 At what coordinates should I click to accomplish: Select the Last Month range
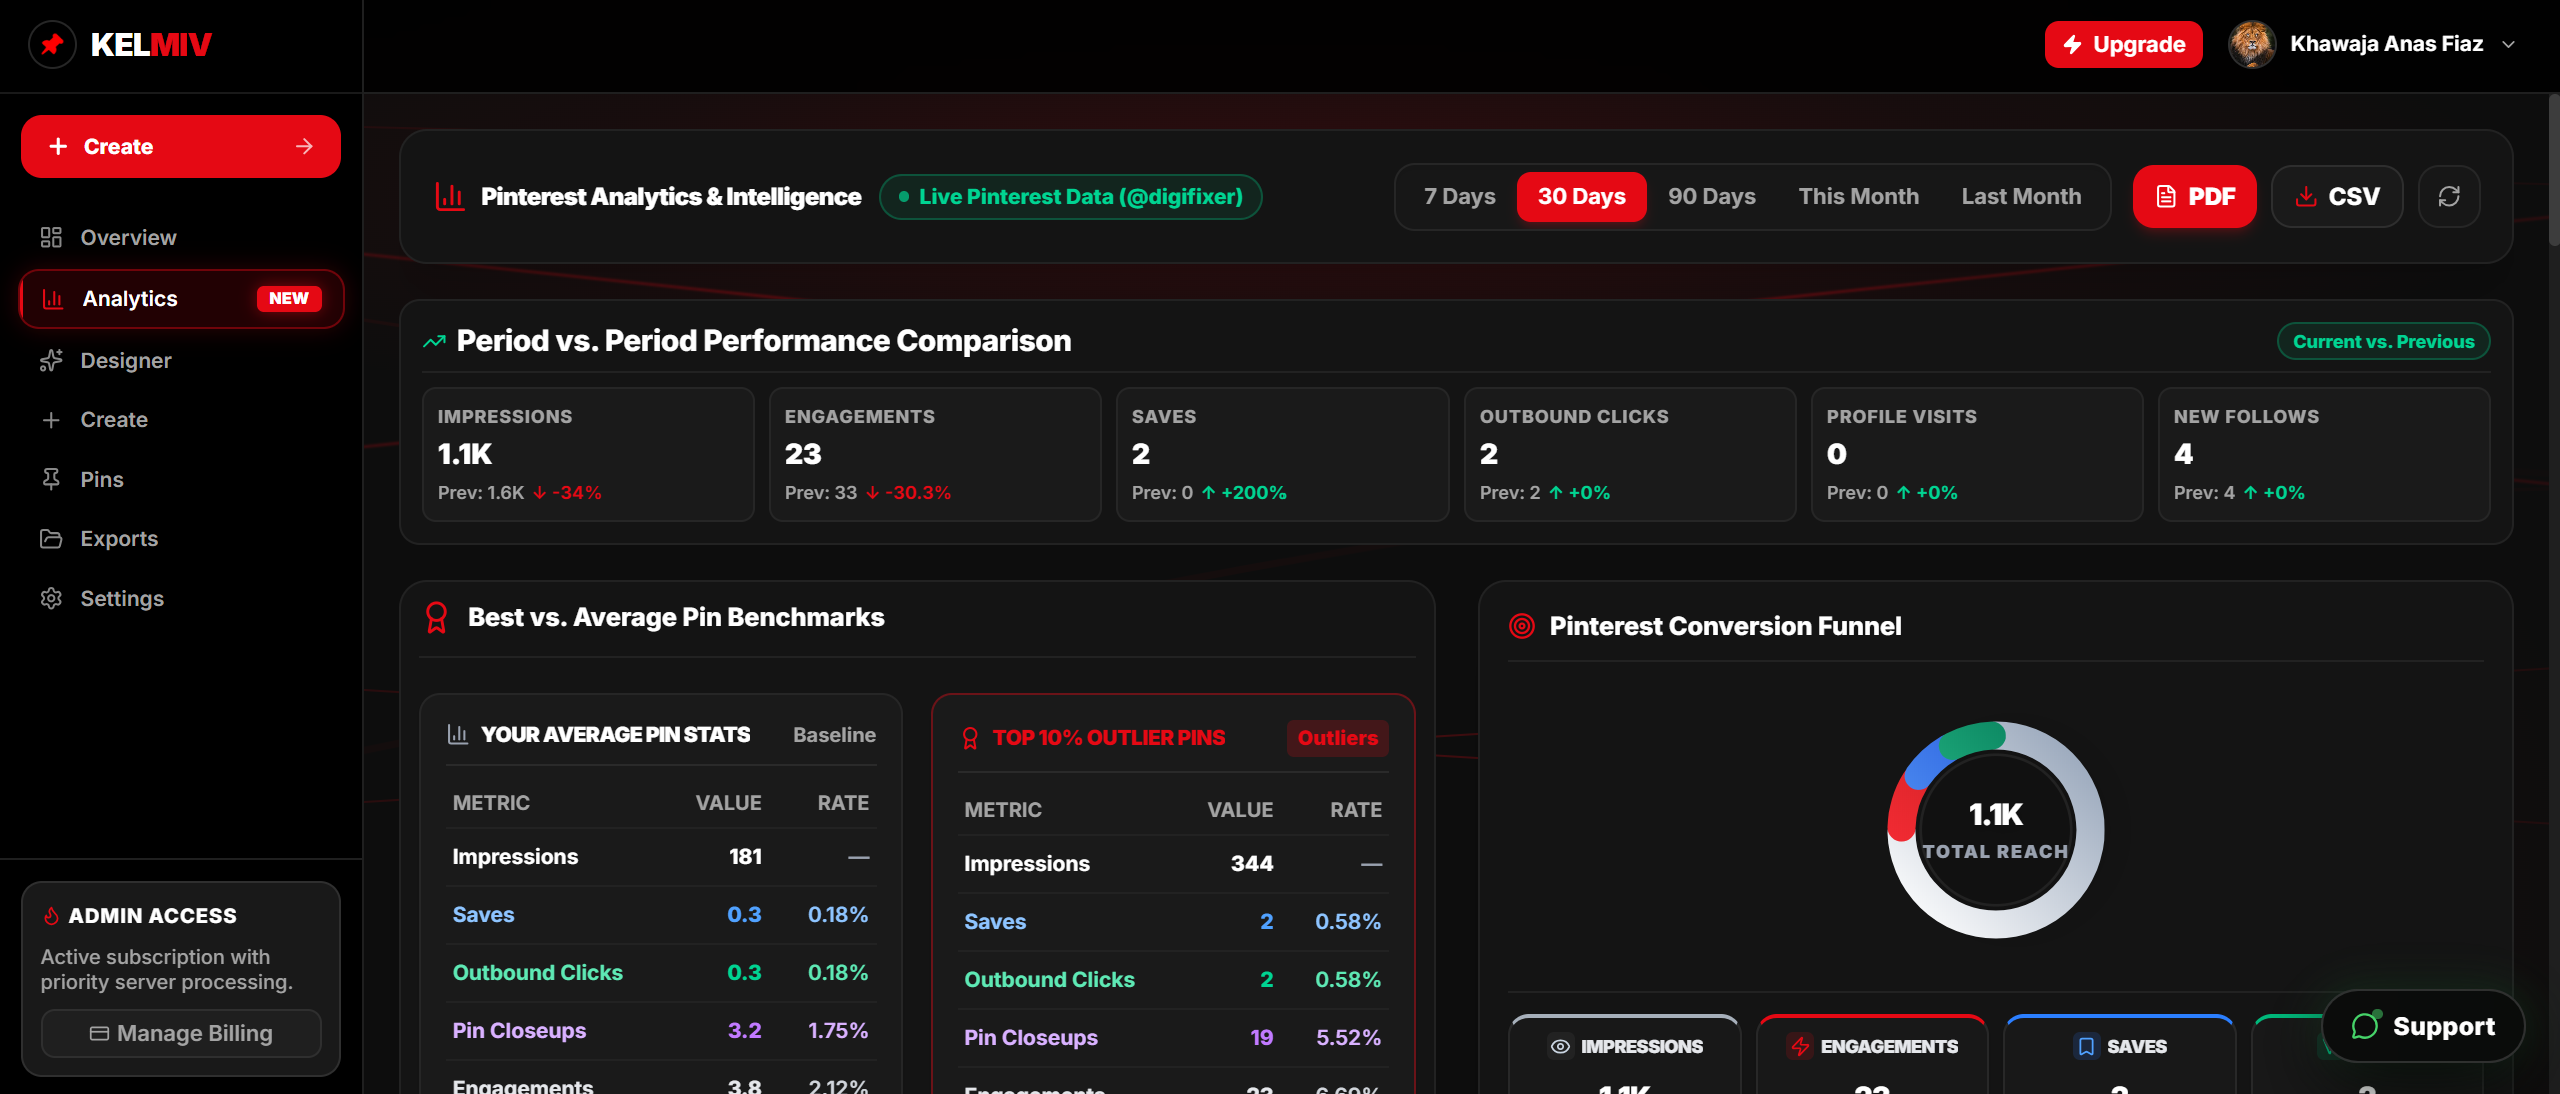pyautogui.click(x=2022, y=197)
